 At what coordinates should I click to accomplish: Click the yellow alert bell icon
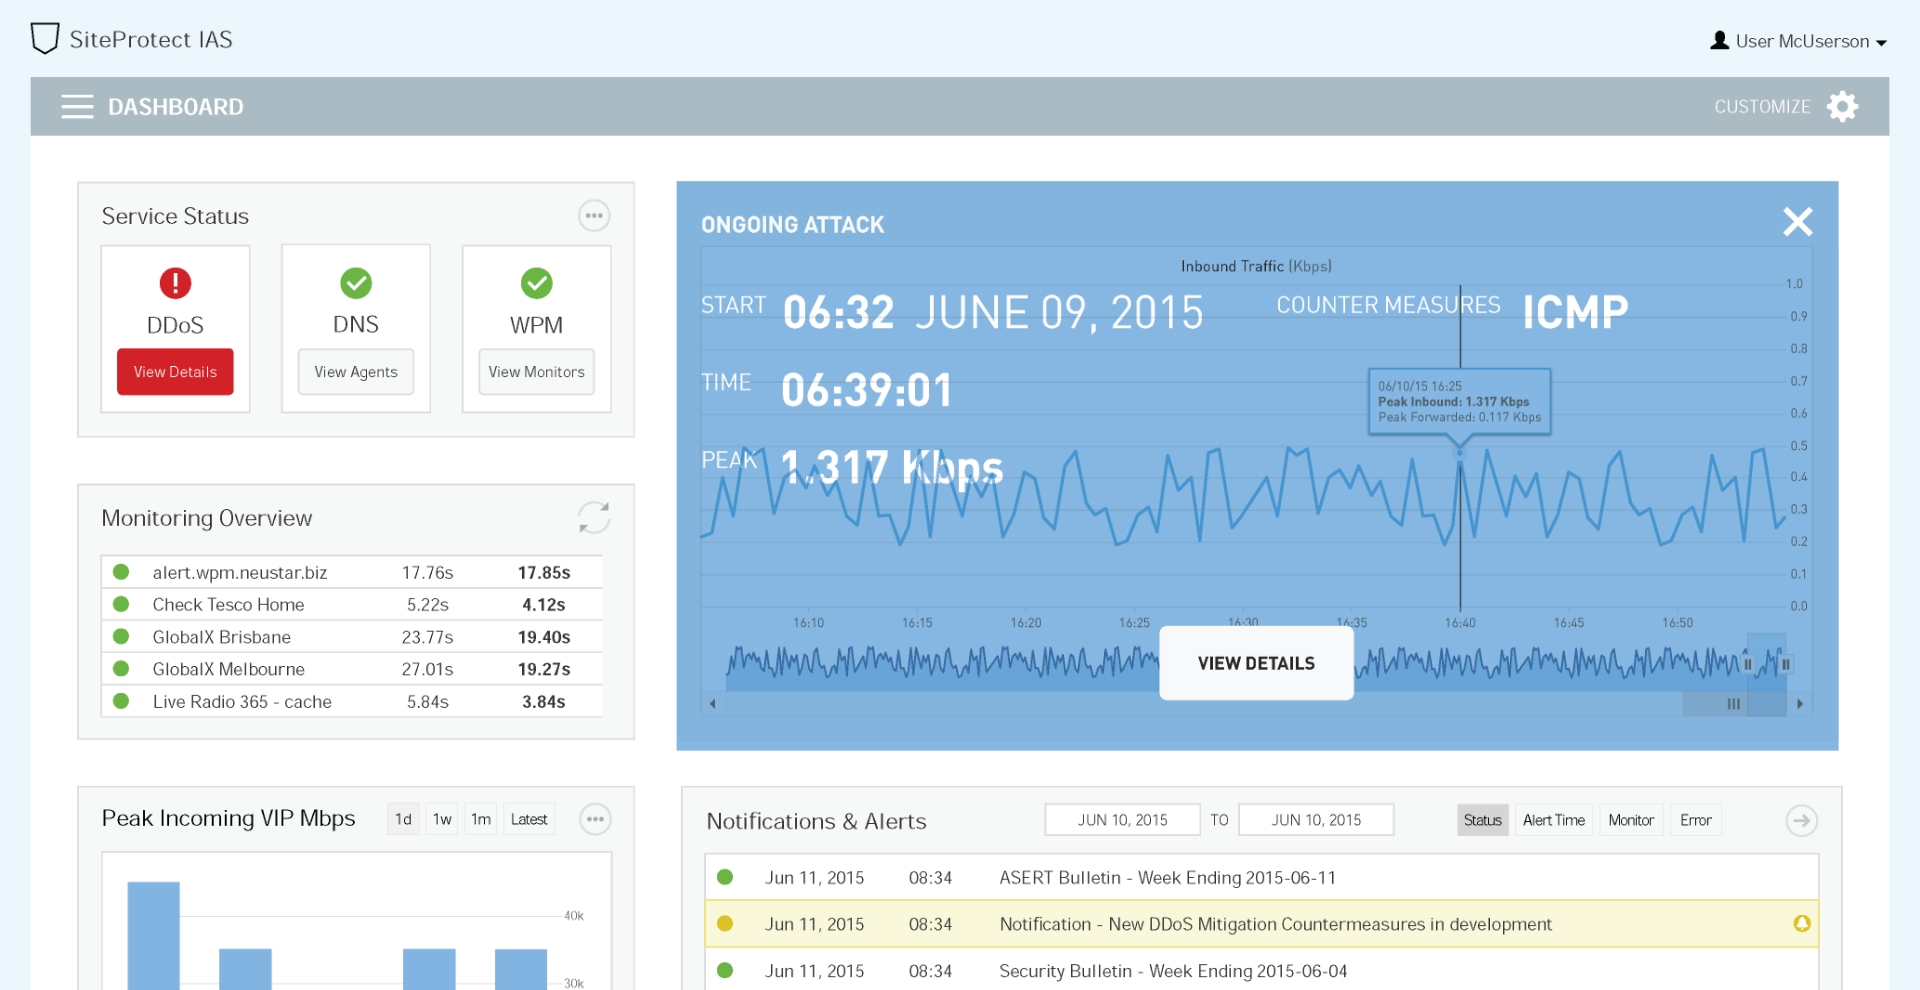[1801, 924]
